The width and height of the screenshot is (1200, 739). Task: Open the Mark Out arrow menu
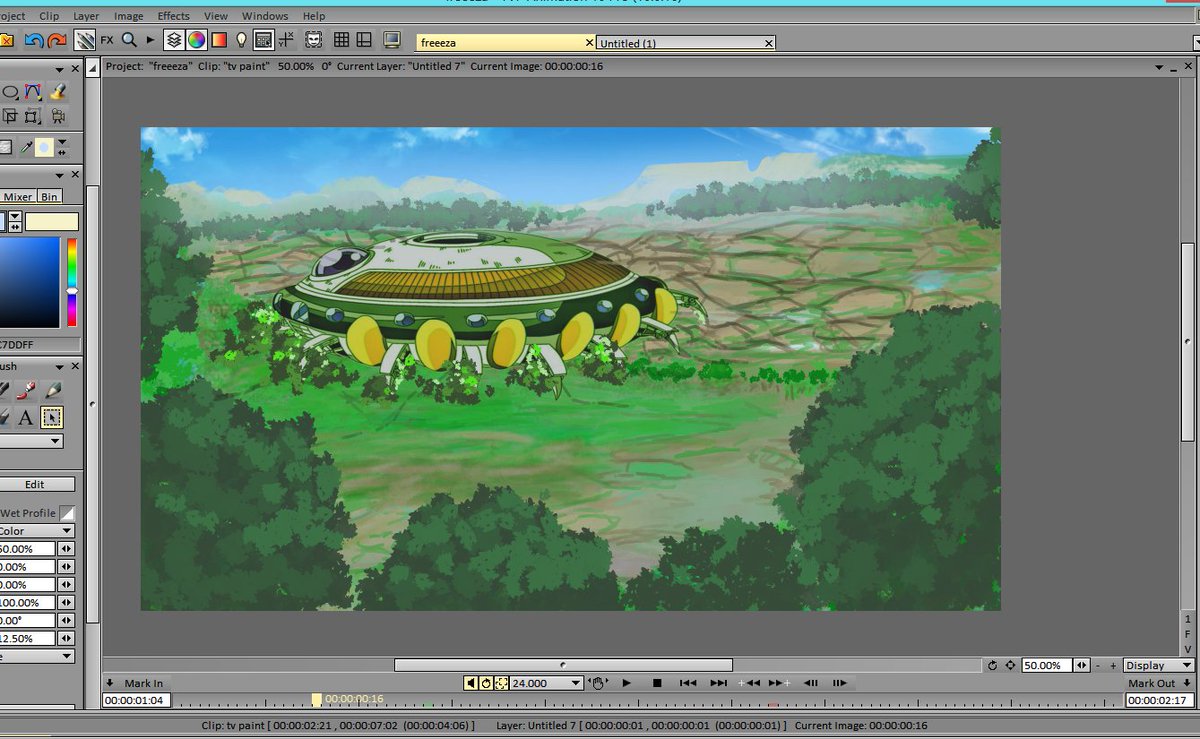coord(1187,683)
